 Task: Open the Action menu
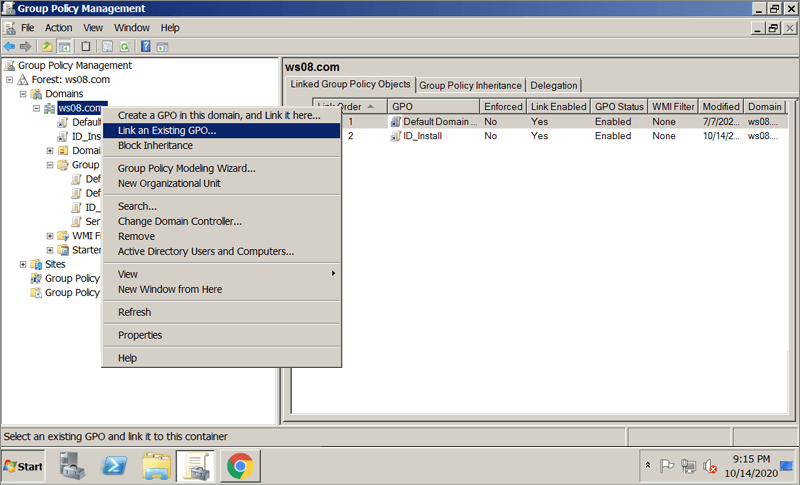coord(59,28)
